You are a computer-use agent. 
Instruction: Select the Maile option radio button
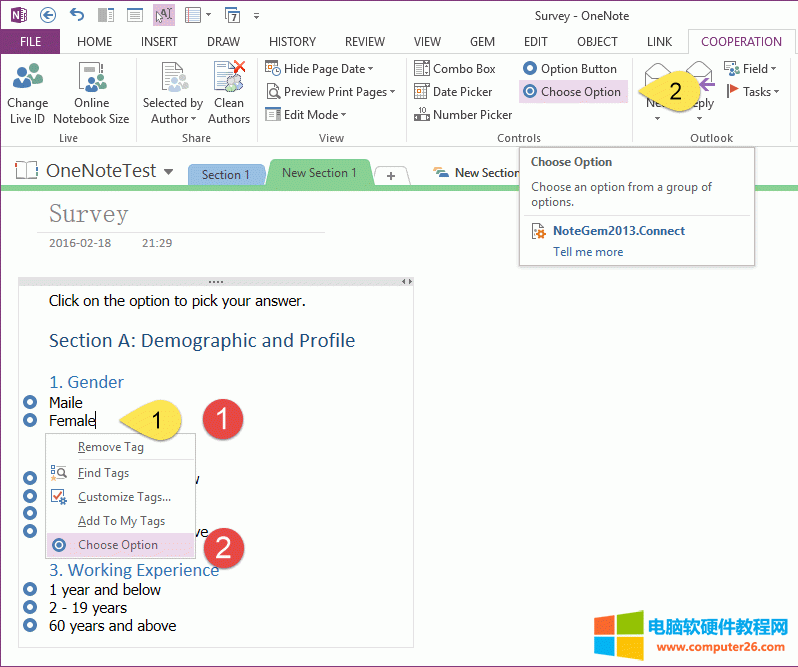[x=30, y=402]
